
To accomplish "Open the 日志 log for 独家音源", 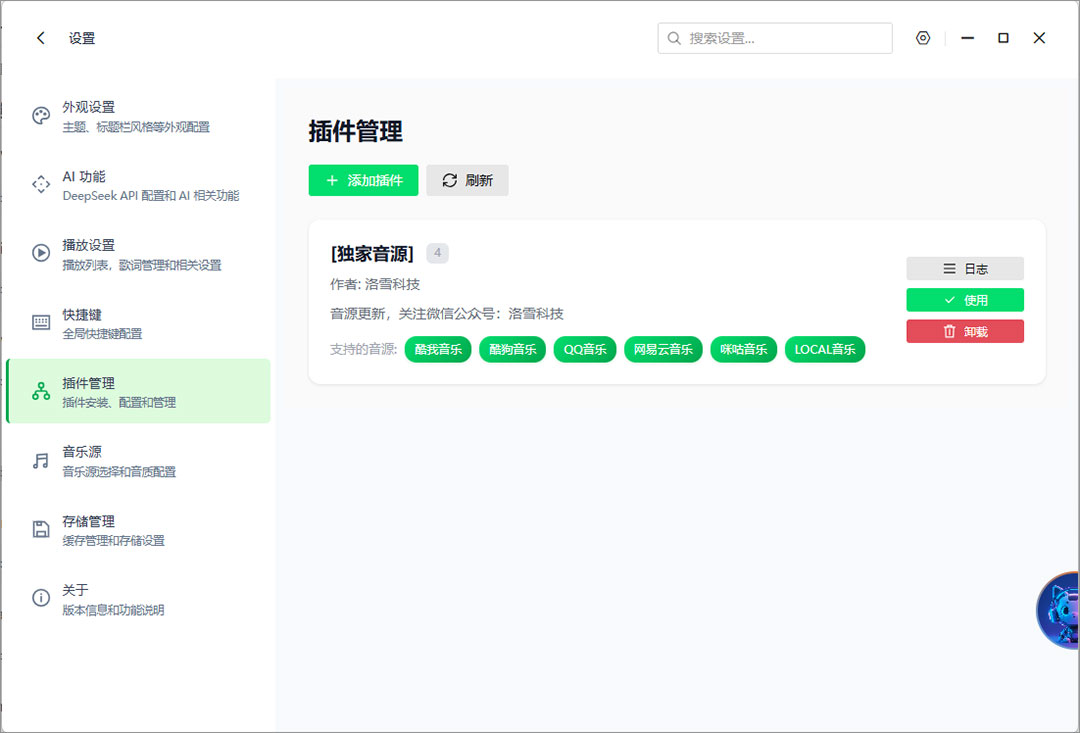I will point(964,268).
